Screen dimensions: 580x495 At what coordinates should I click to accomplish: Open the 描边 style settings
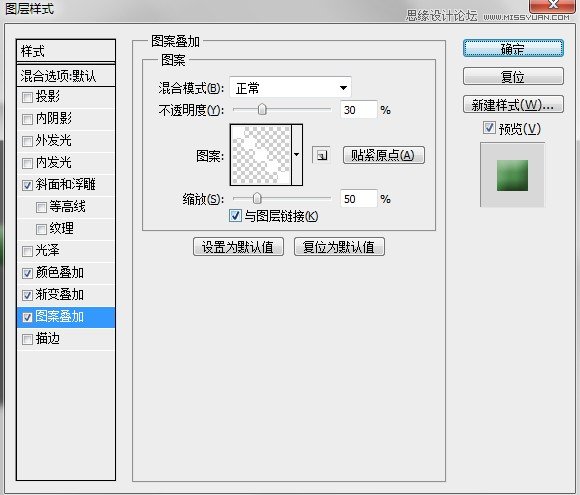click(x=48, y=339)
